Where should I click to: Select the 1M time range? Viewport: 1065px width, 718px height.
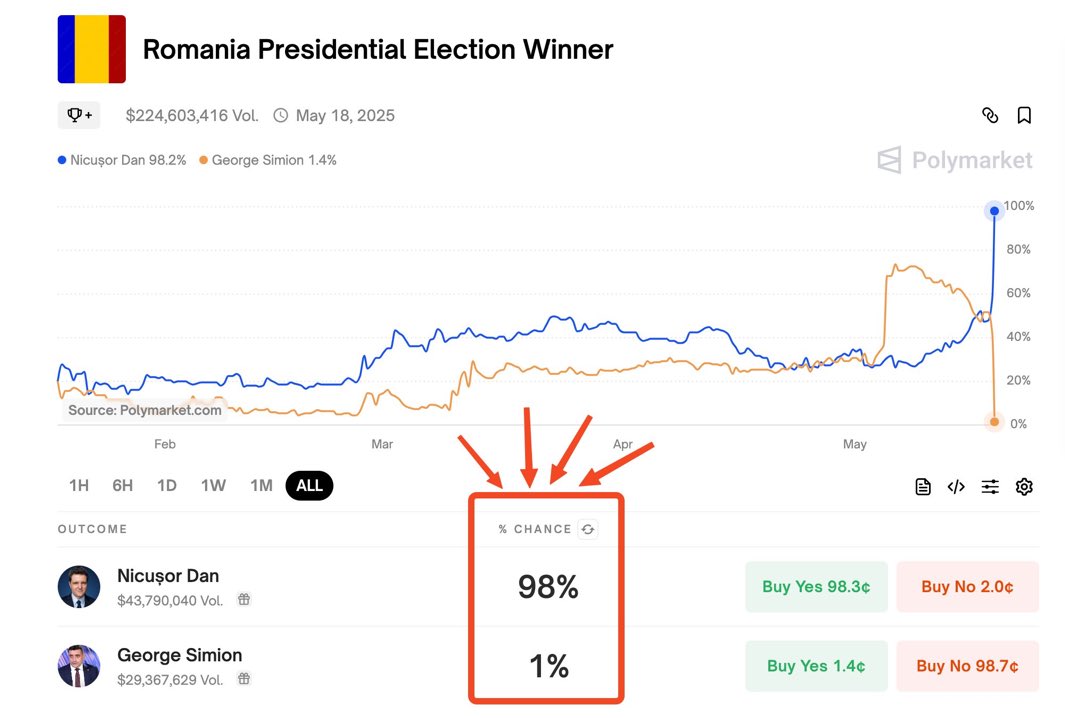point(261,486)
